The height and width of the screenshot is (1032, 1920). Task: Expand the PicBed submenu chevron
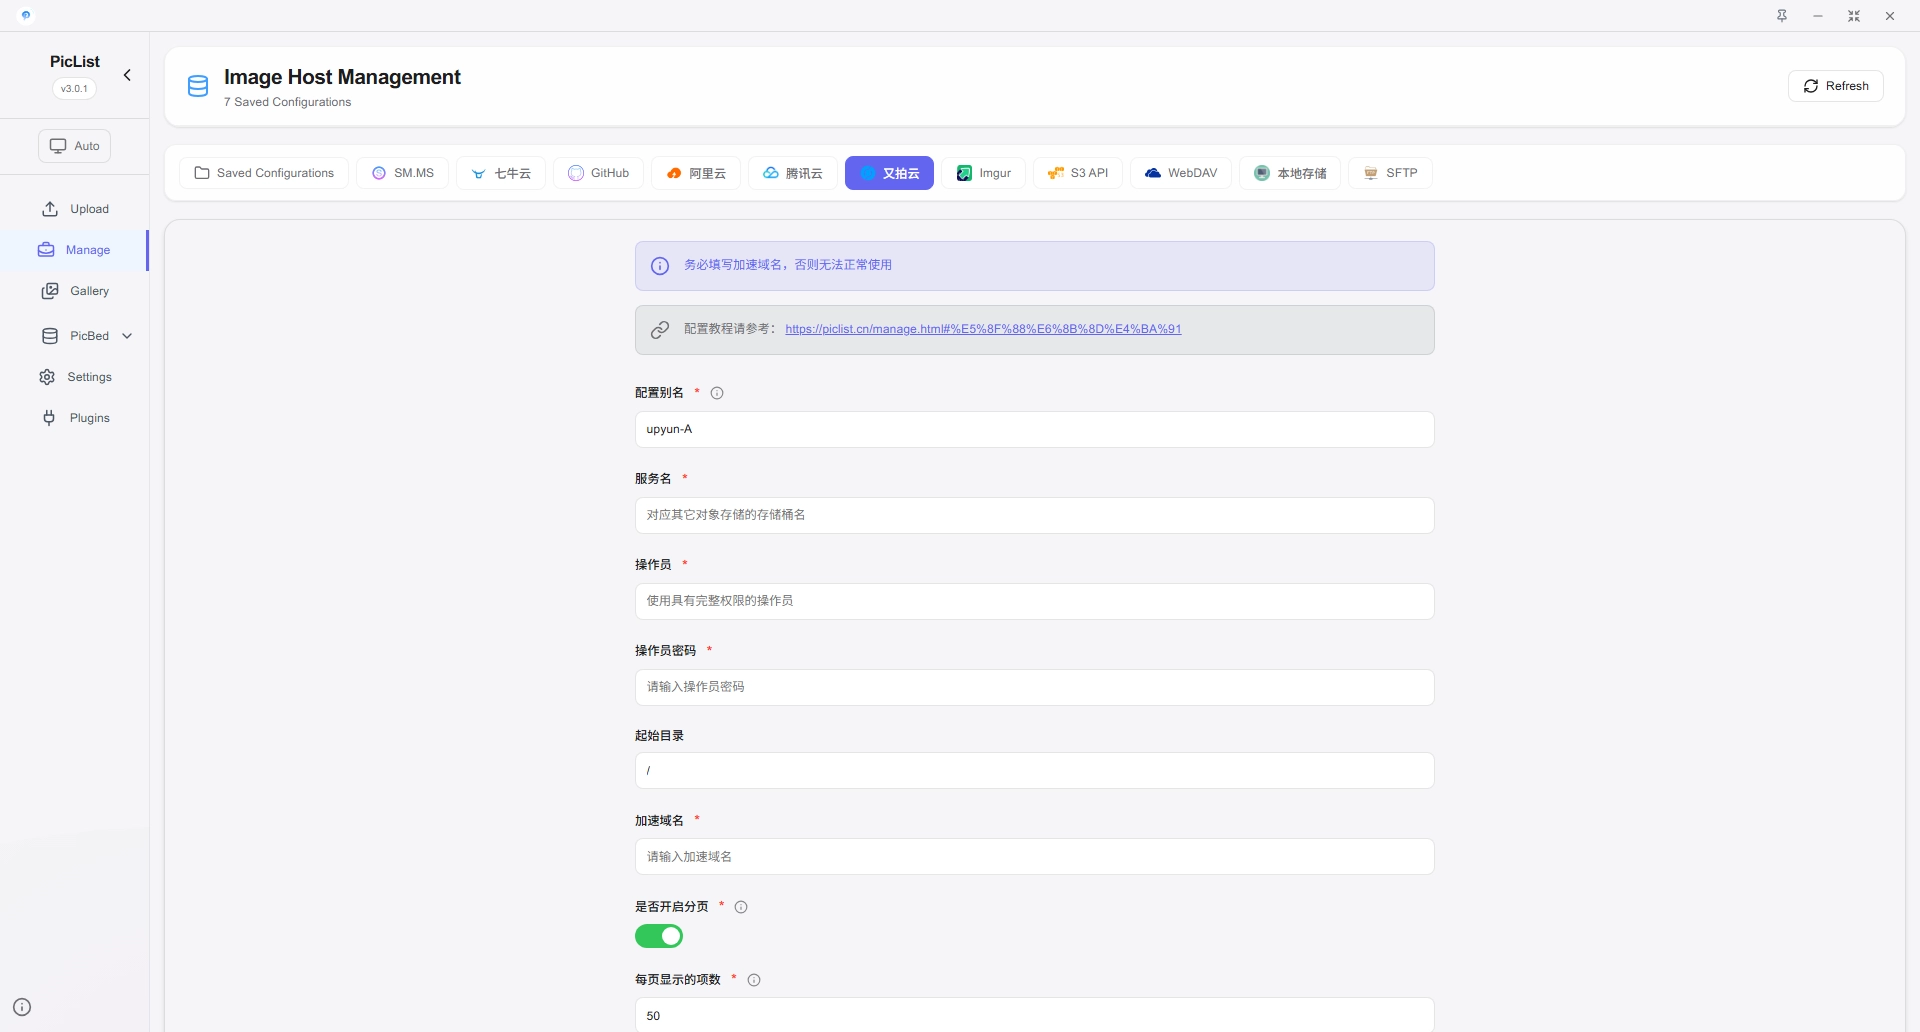click(x=127, y=336)
